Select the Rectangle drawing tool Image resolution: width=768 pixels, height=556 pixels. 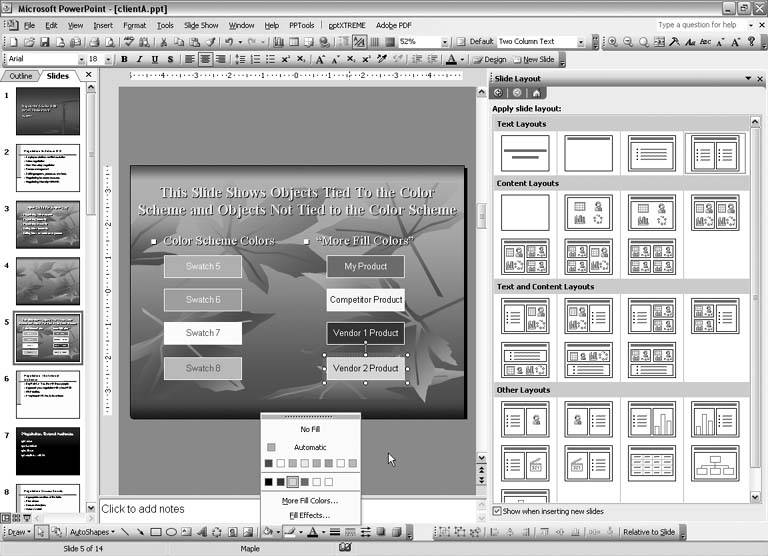155,531
